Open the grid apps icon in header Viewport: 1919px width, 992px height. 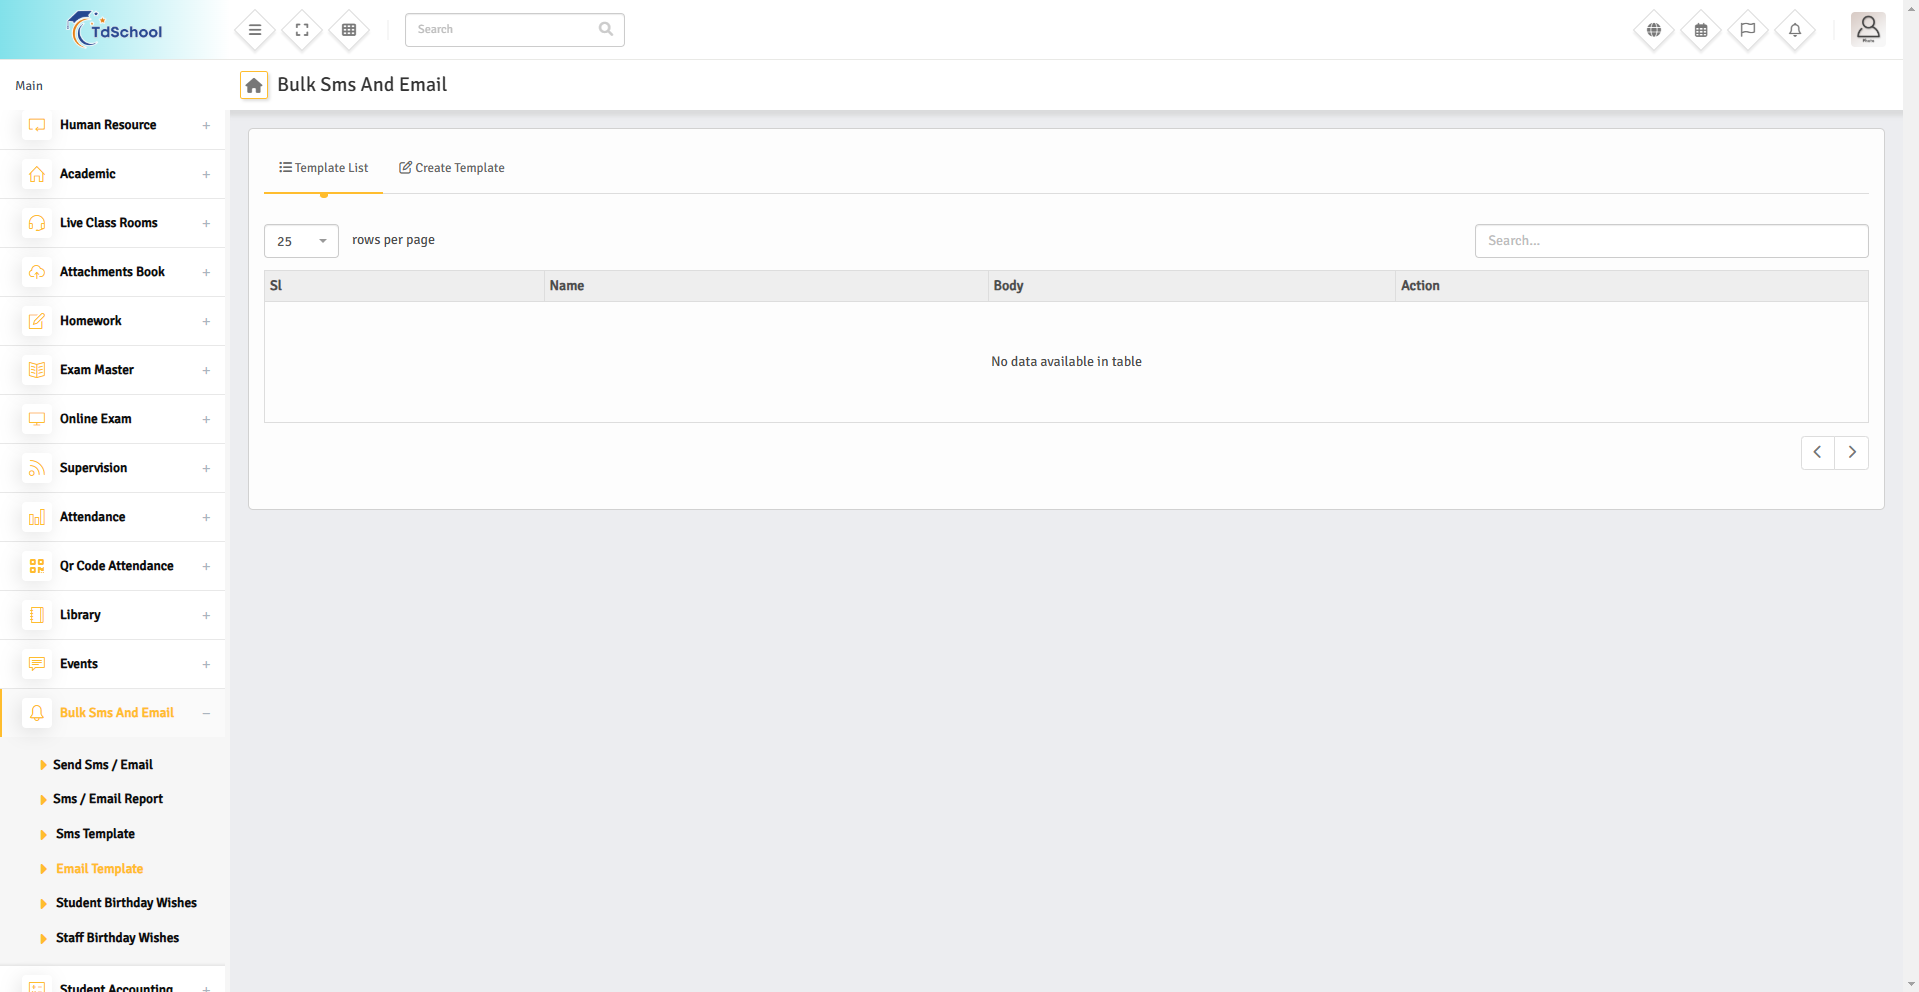pyautogui.click(x=349, y=30)
